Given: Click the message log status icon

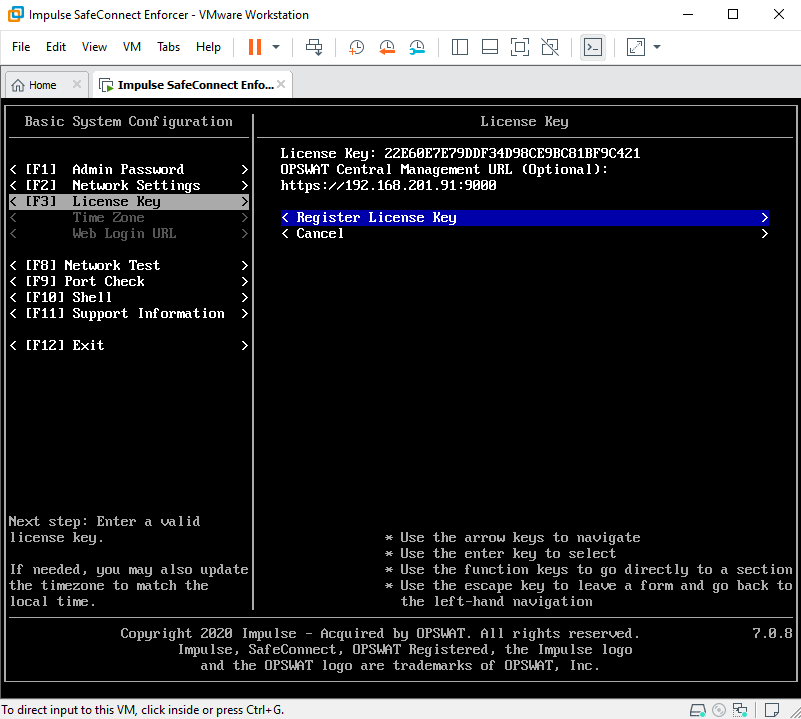Looking at the screenshot, I should (772, 710).
